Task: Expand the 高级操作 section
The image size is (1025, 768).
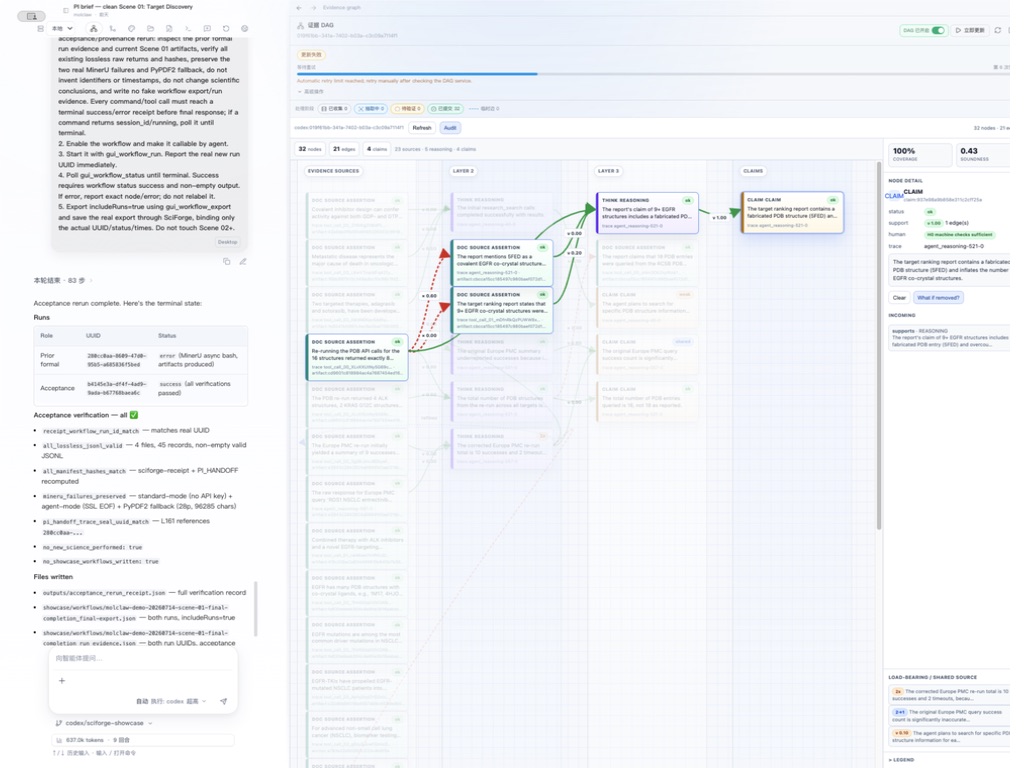Action: pos(311,92)
